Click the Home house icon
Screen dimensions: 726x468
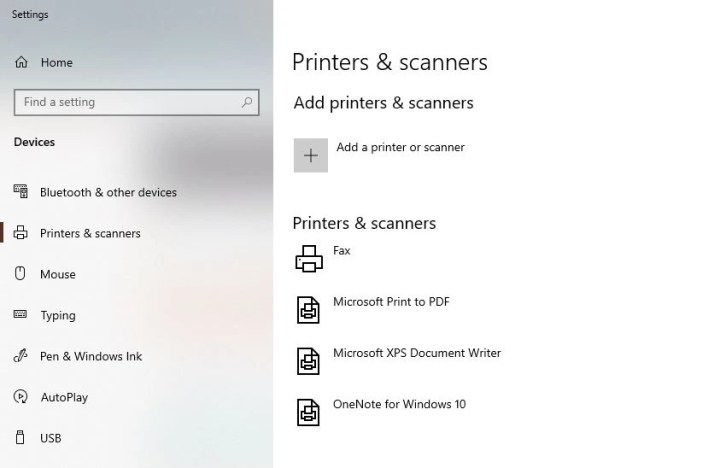tap(21, 62)
